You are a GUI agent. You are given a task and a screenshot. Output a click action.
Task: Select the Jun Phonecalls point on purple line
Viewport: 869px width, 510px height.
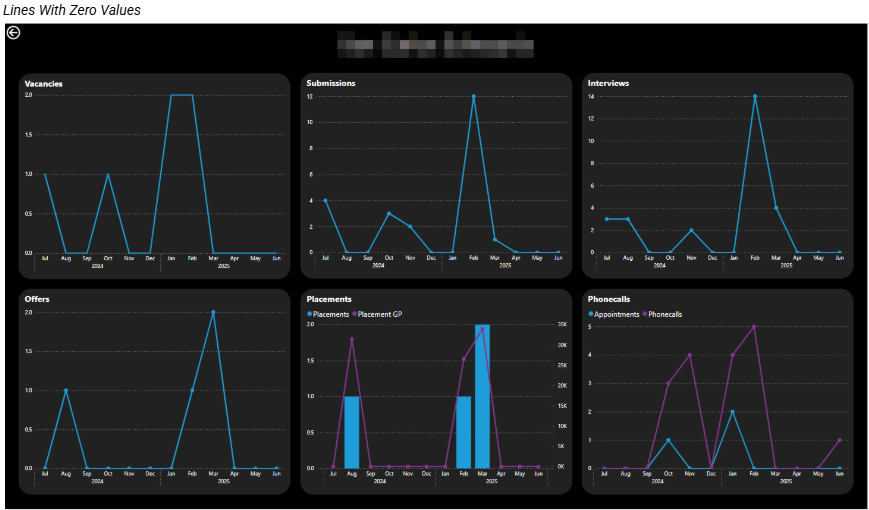(x=840, y=440)
